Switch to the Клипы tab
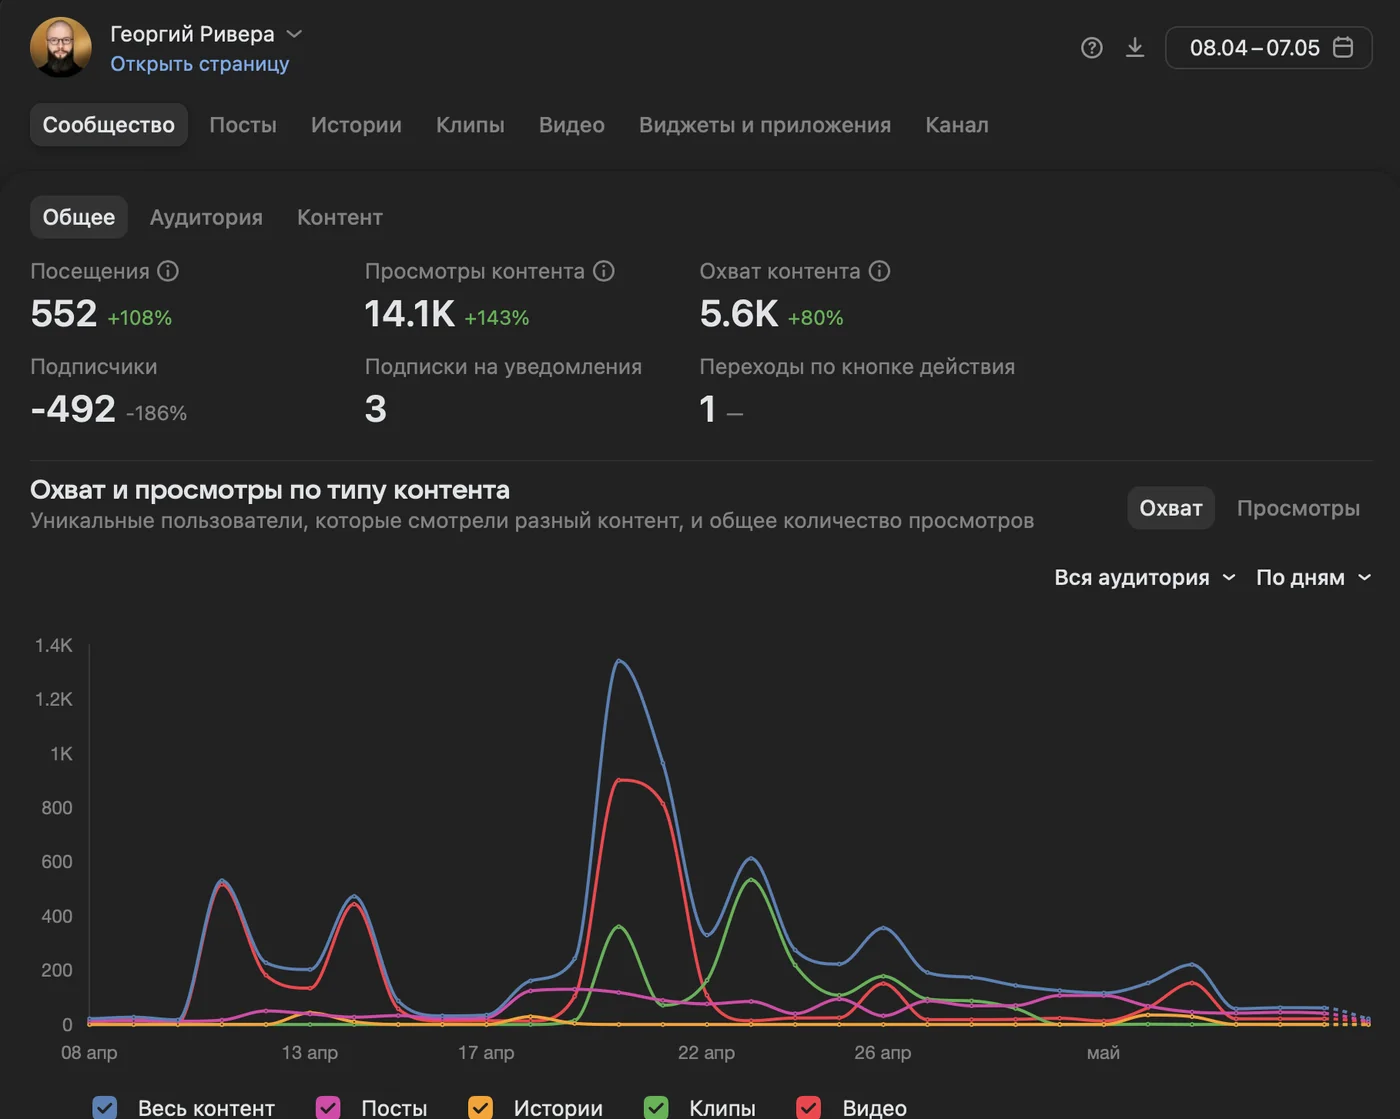 click(x=470, y=125)
